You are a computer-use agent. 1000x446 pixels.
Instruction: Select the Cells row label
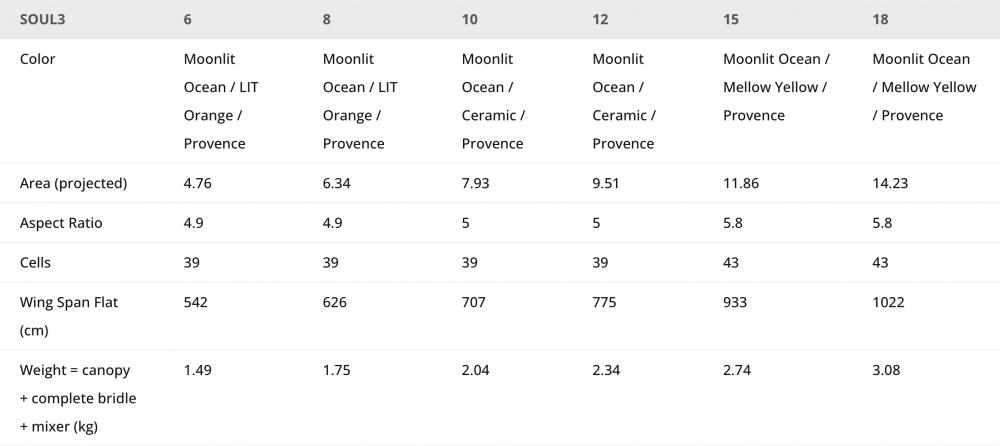click(35, 262)
